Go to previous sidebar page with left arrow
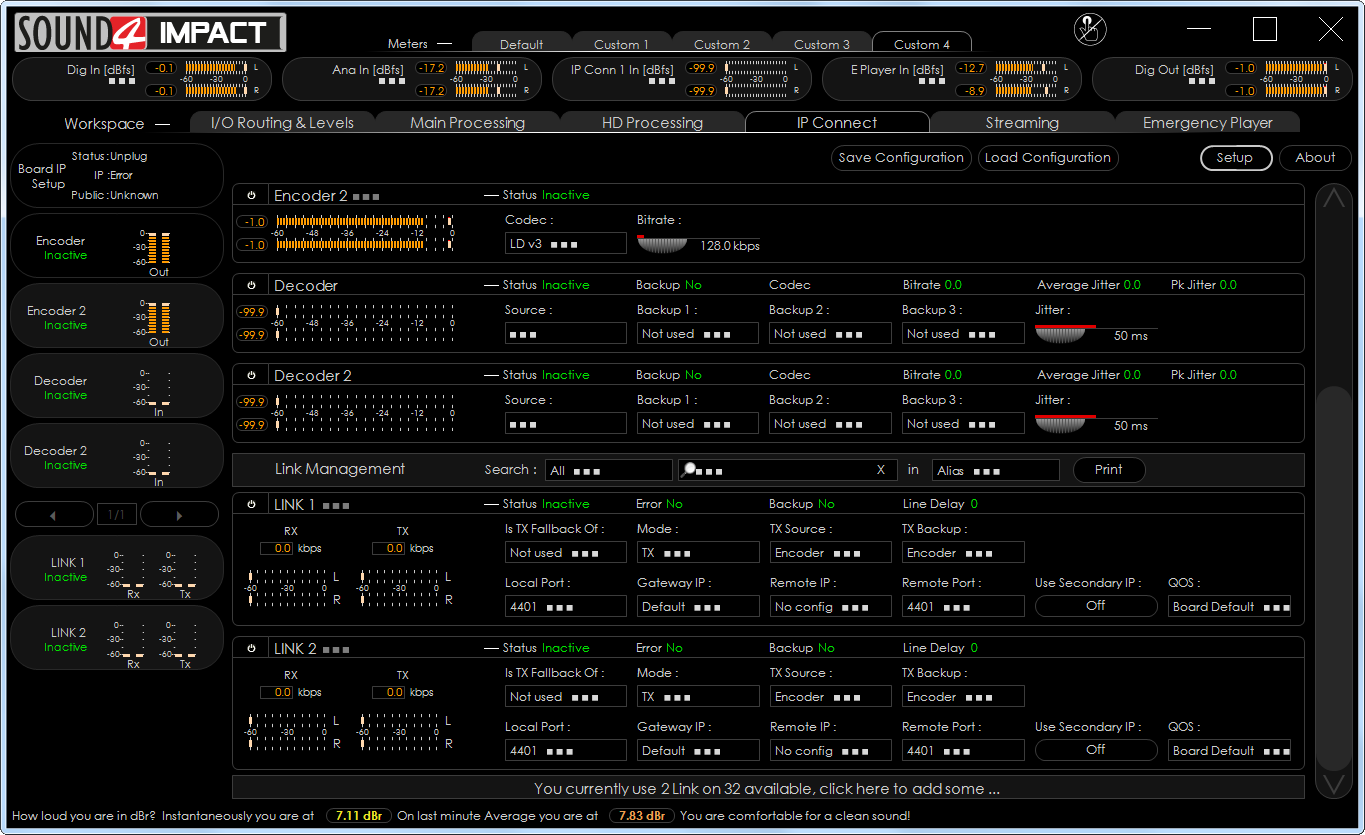The width and height of the screenshot is (1365, 835). [x=53, y=515]
